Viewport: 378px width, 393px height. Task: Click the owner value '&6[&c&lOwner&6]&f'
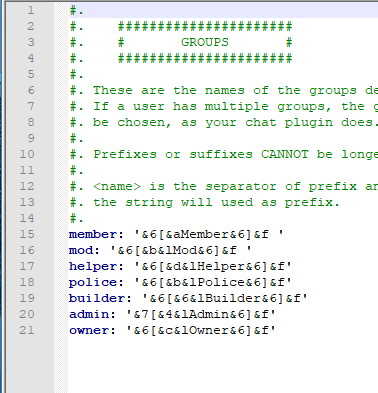[201, 330]
